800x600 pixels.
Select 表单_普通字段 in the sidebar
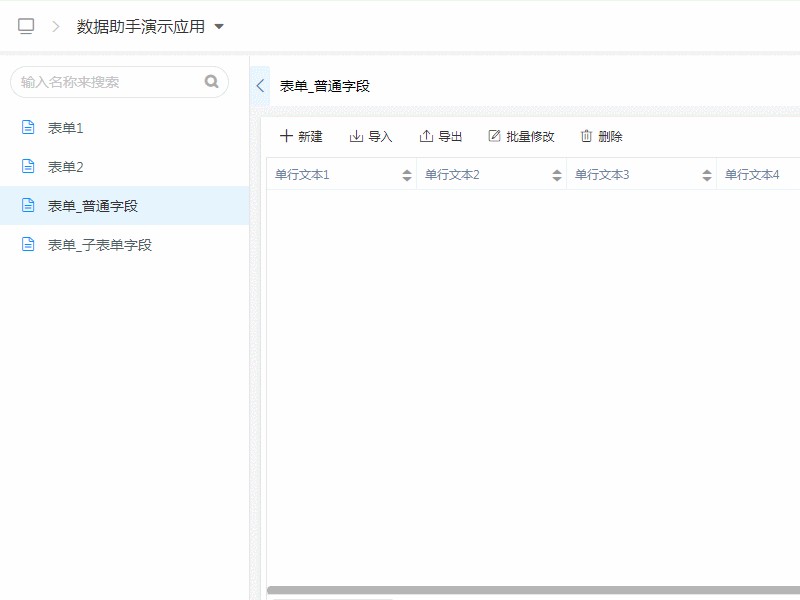point(93,206)
